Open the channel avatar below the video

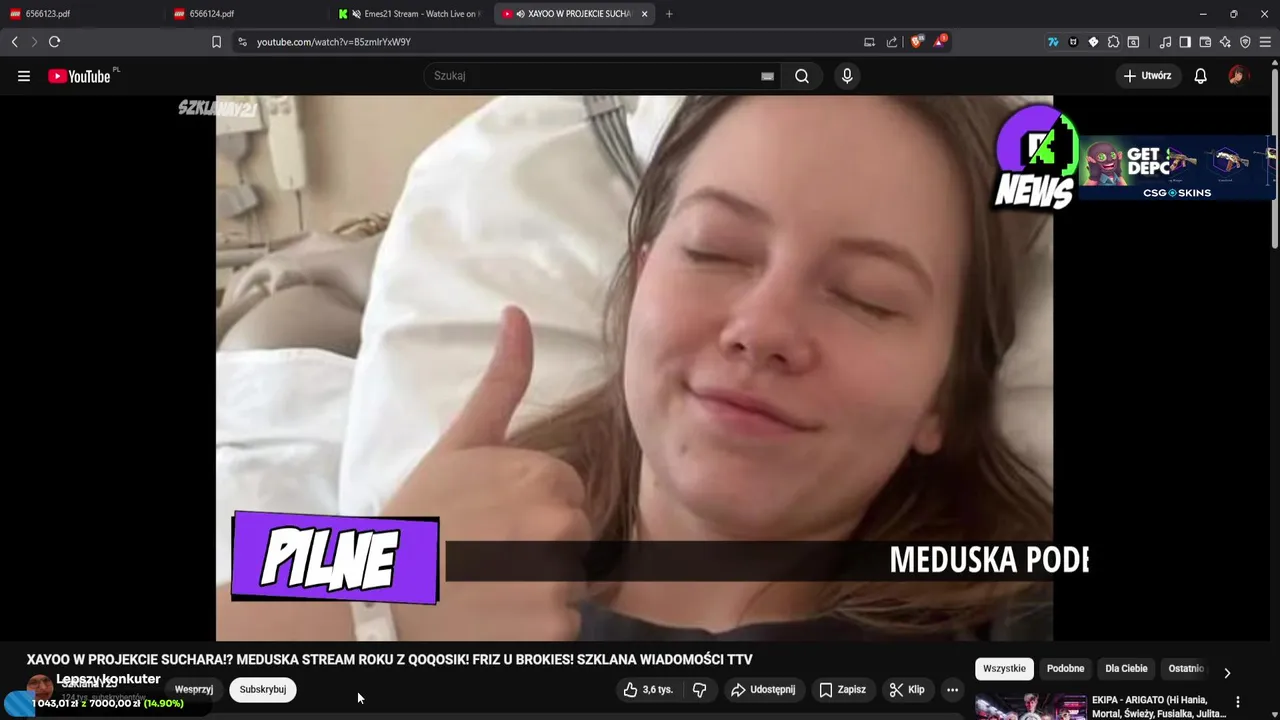[40, 688]
